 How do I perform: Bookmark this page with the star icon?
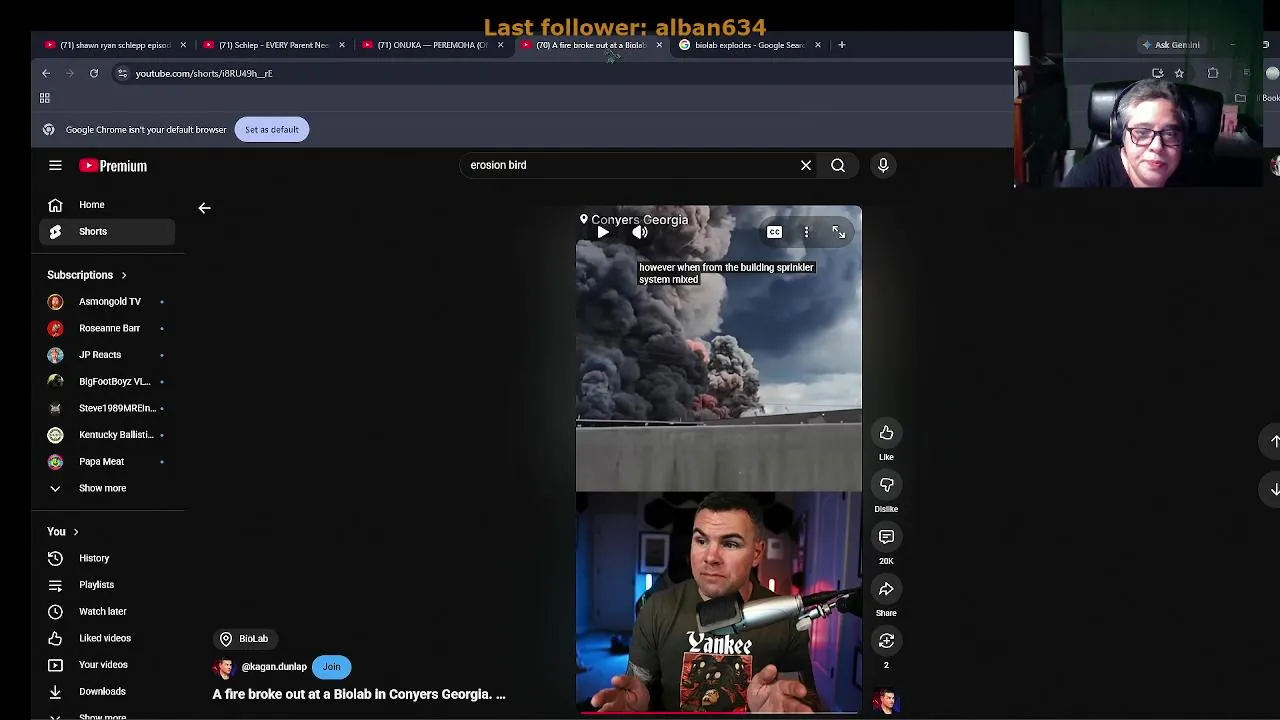pyautogui.click(x=1179, y=73)
